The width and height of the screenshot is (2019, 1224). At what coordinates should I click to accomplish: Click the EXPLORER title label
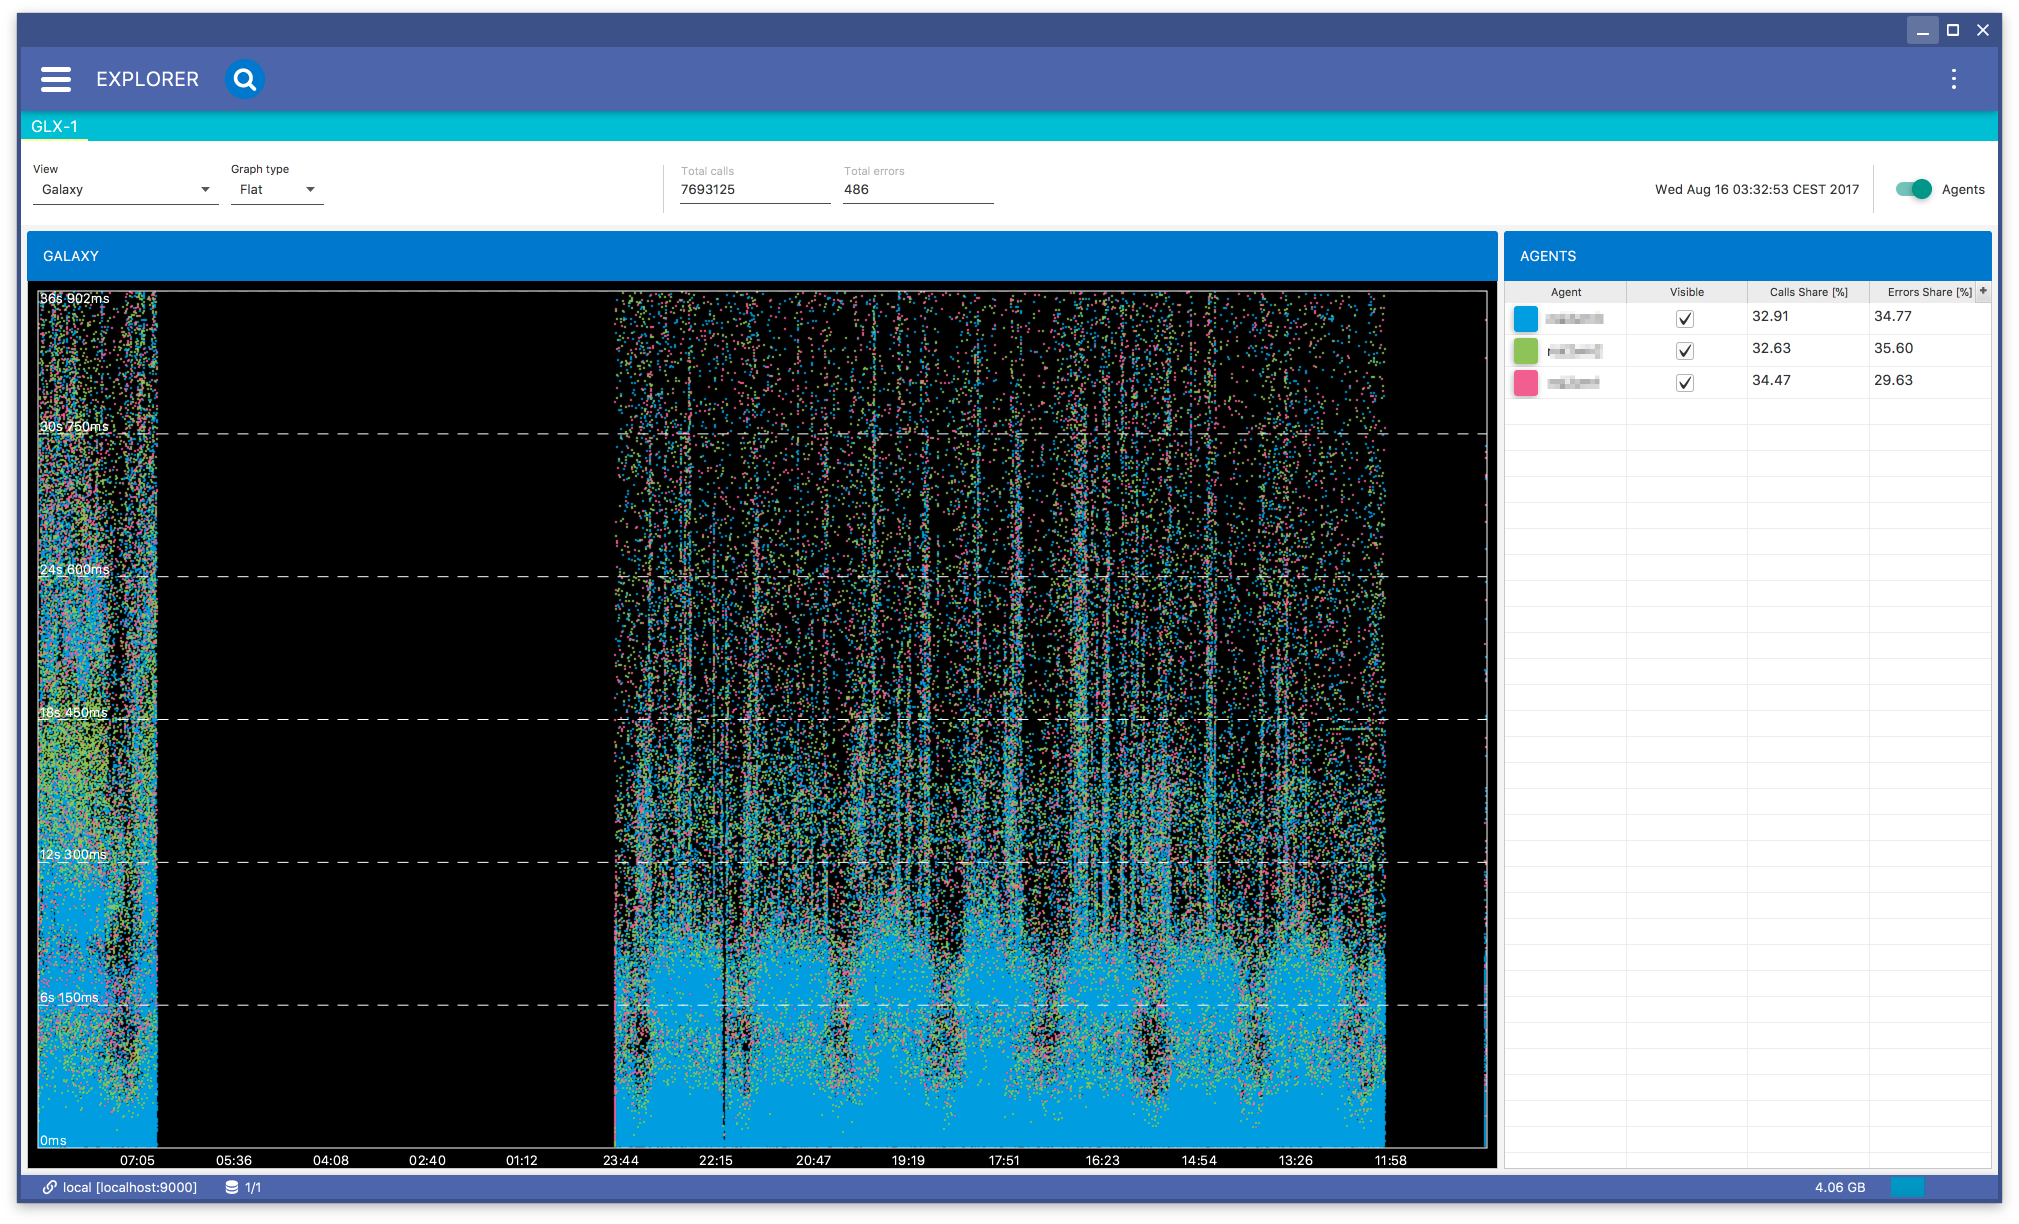click(x=148, y=79)
